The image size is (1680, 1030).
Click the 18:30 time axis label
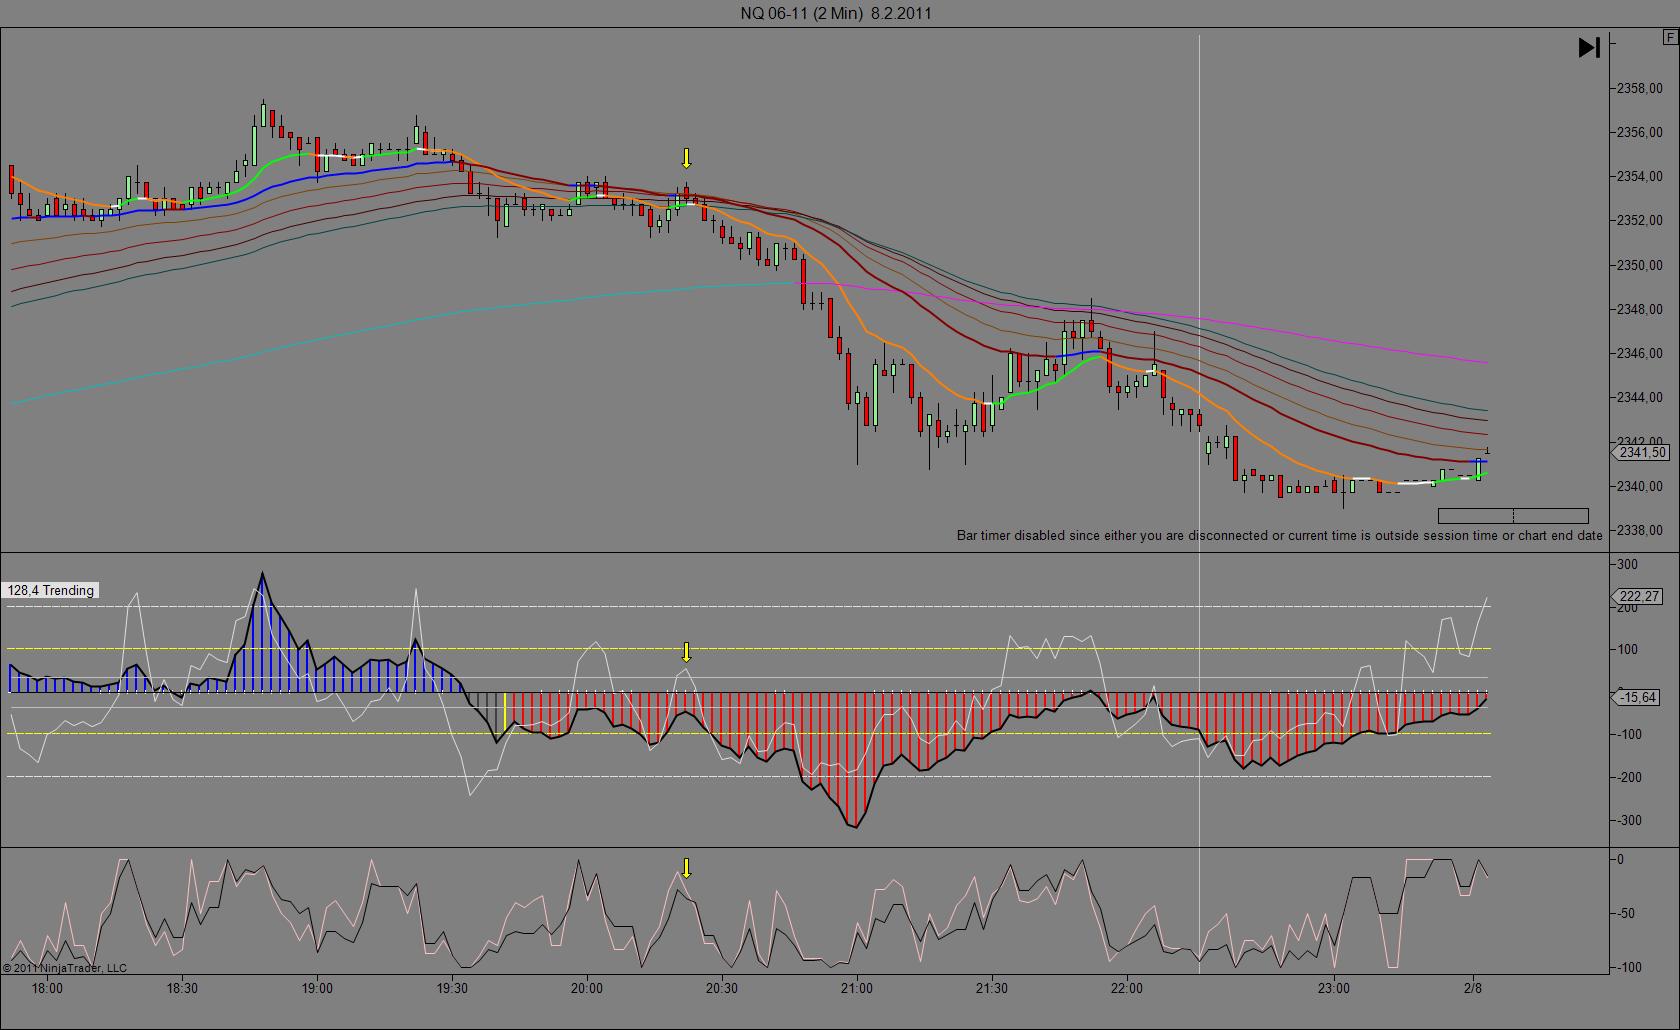(182, 988)
